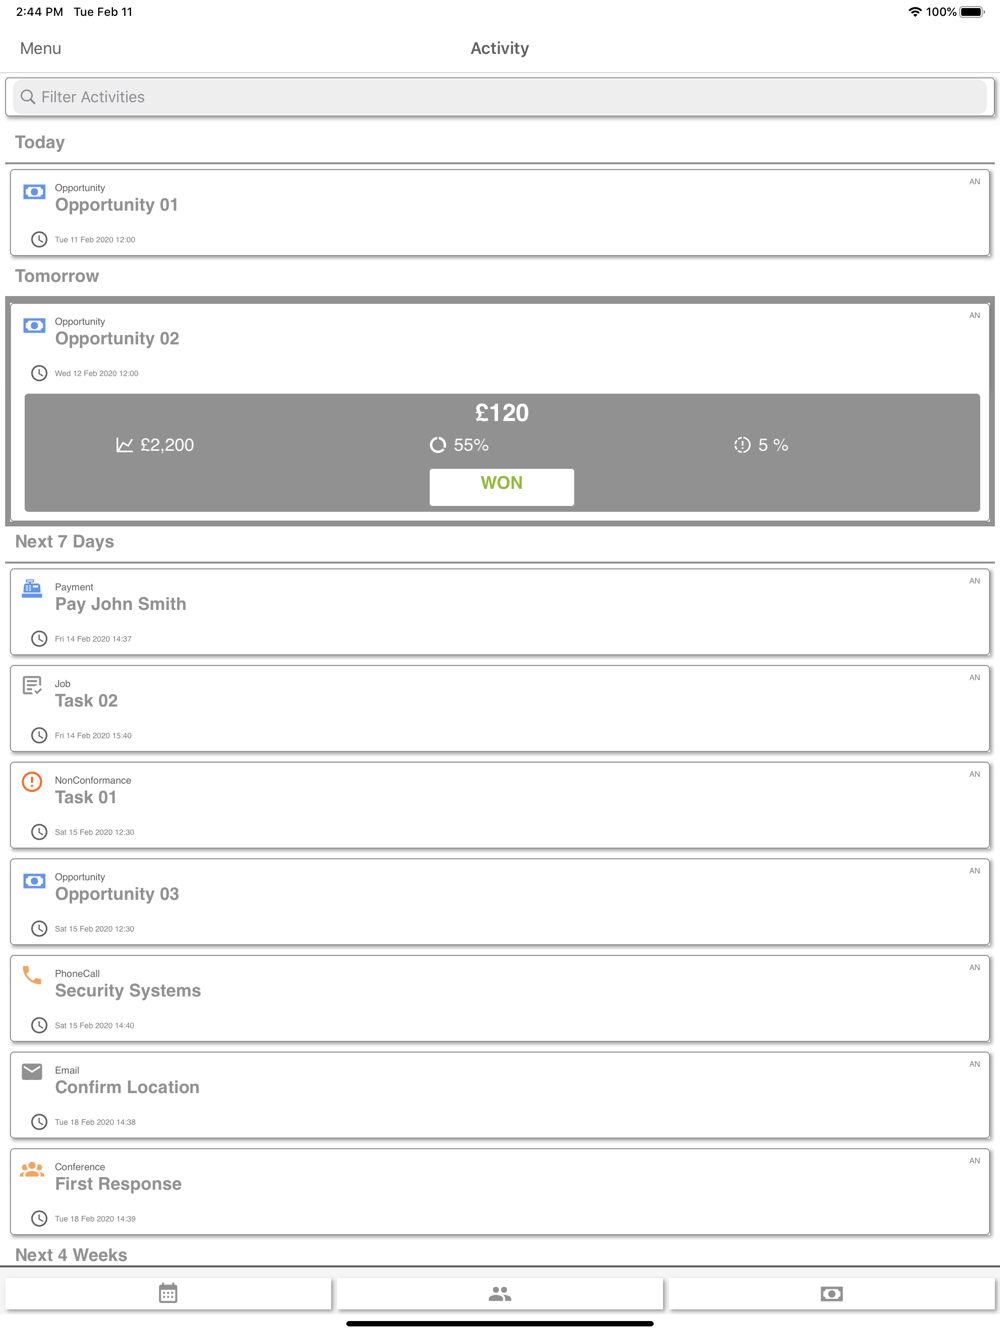Tap the NonConformance warning icon for Task 01
The height and width of the screenshot is (1334, 1000).
pyautogui.click(x=32, y=782)
